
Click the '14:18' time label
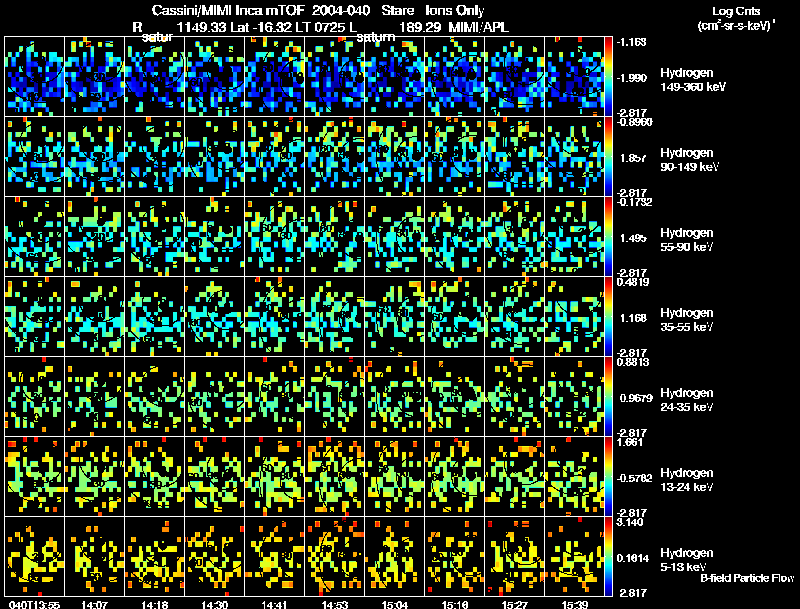point(155,604)
